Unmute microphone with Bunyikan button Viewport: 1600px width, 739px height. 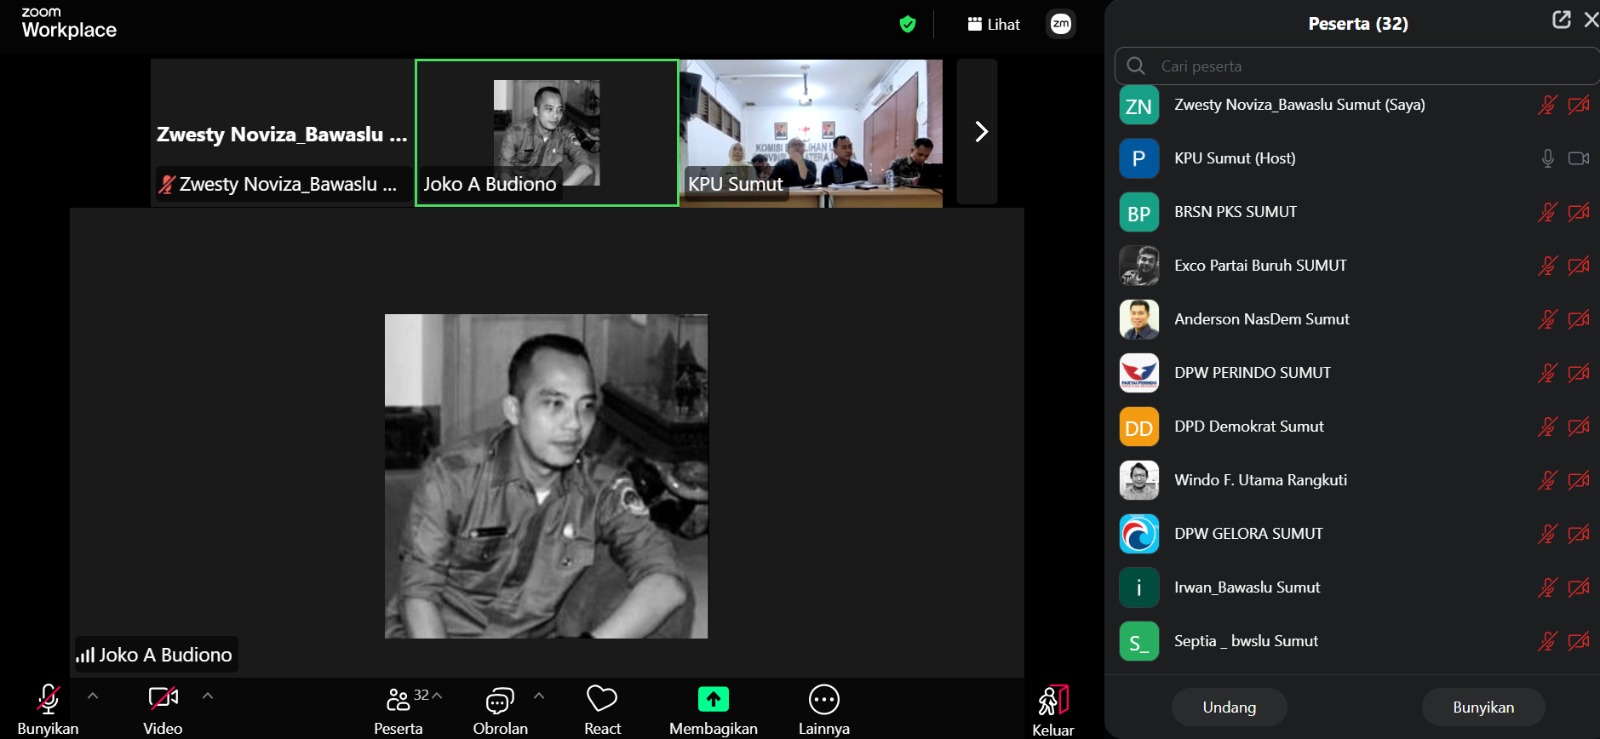coord(47,709)
